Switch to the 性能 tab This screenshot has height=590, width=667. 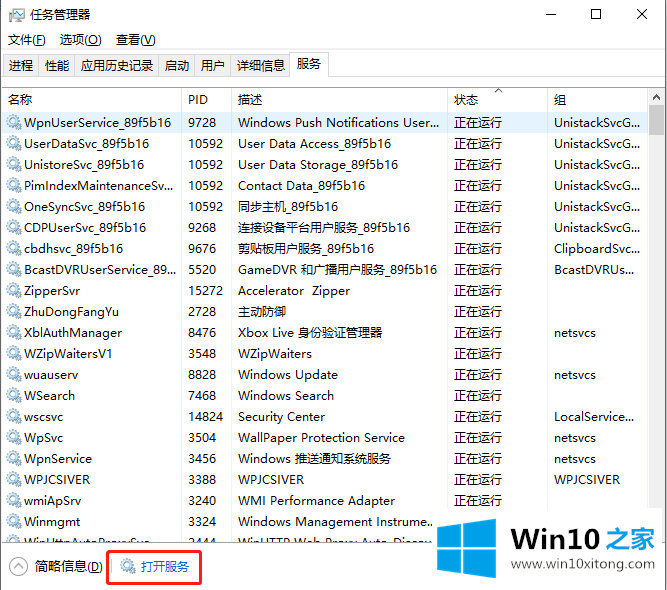57,66
